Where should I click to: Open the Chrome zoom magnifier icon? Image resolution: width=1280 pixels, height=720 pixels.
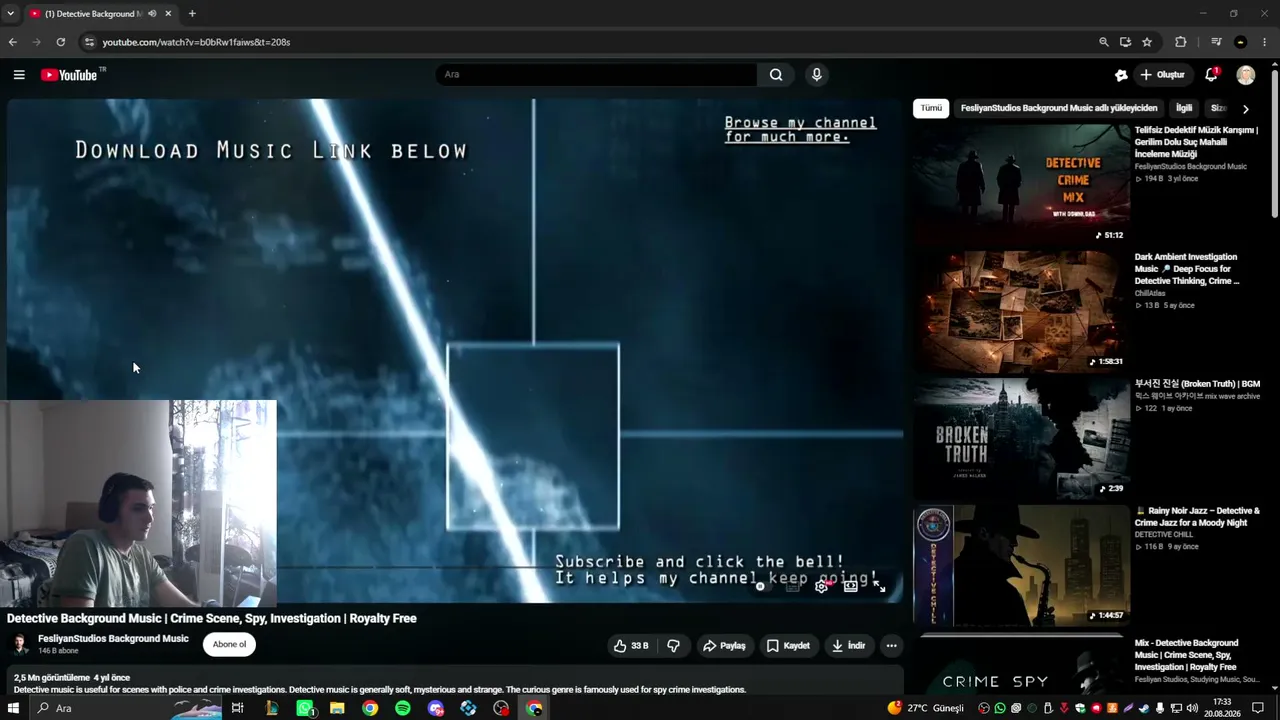[x=1104, y=42]
